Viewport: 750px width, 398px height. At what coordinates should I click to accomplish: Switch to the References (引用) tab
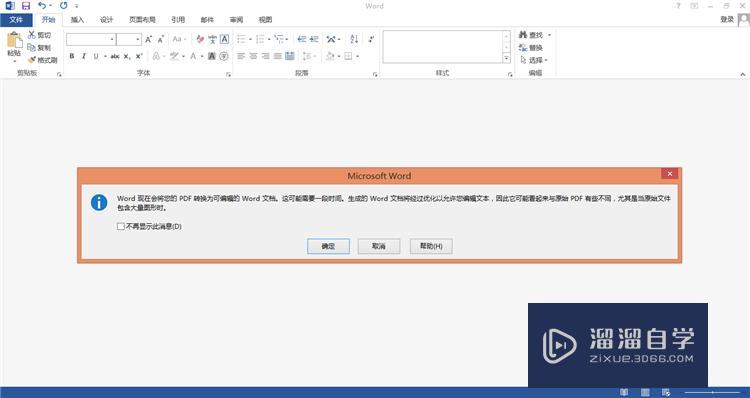[178, 20]
